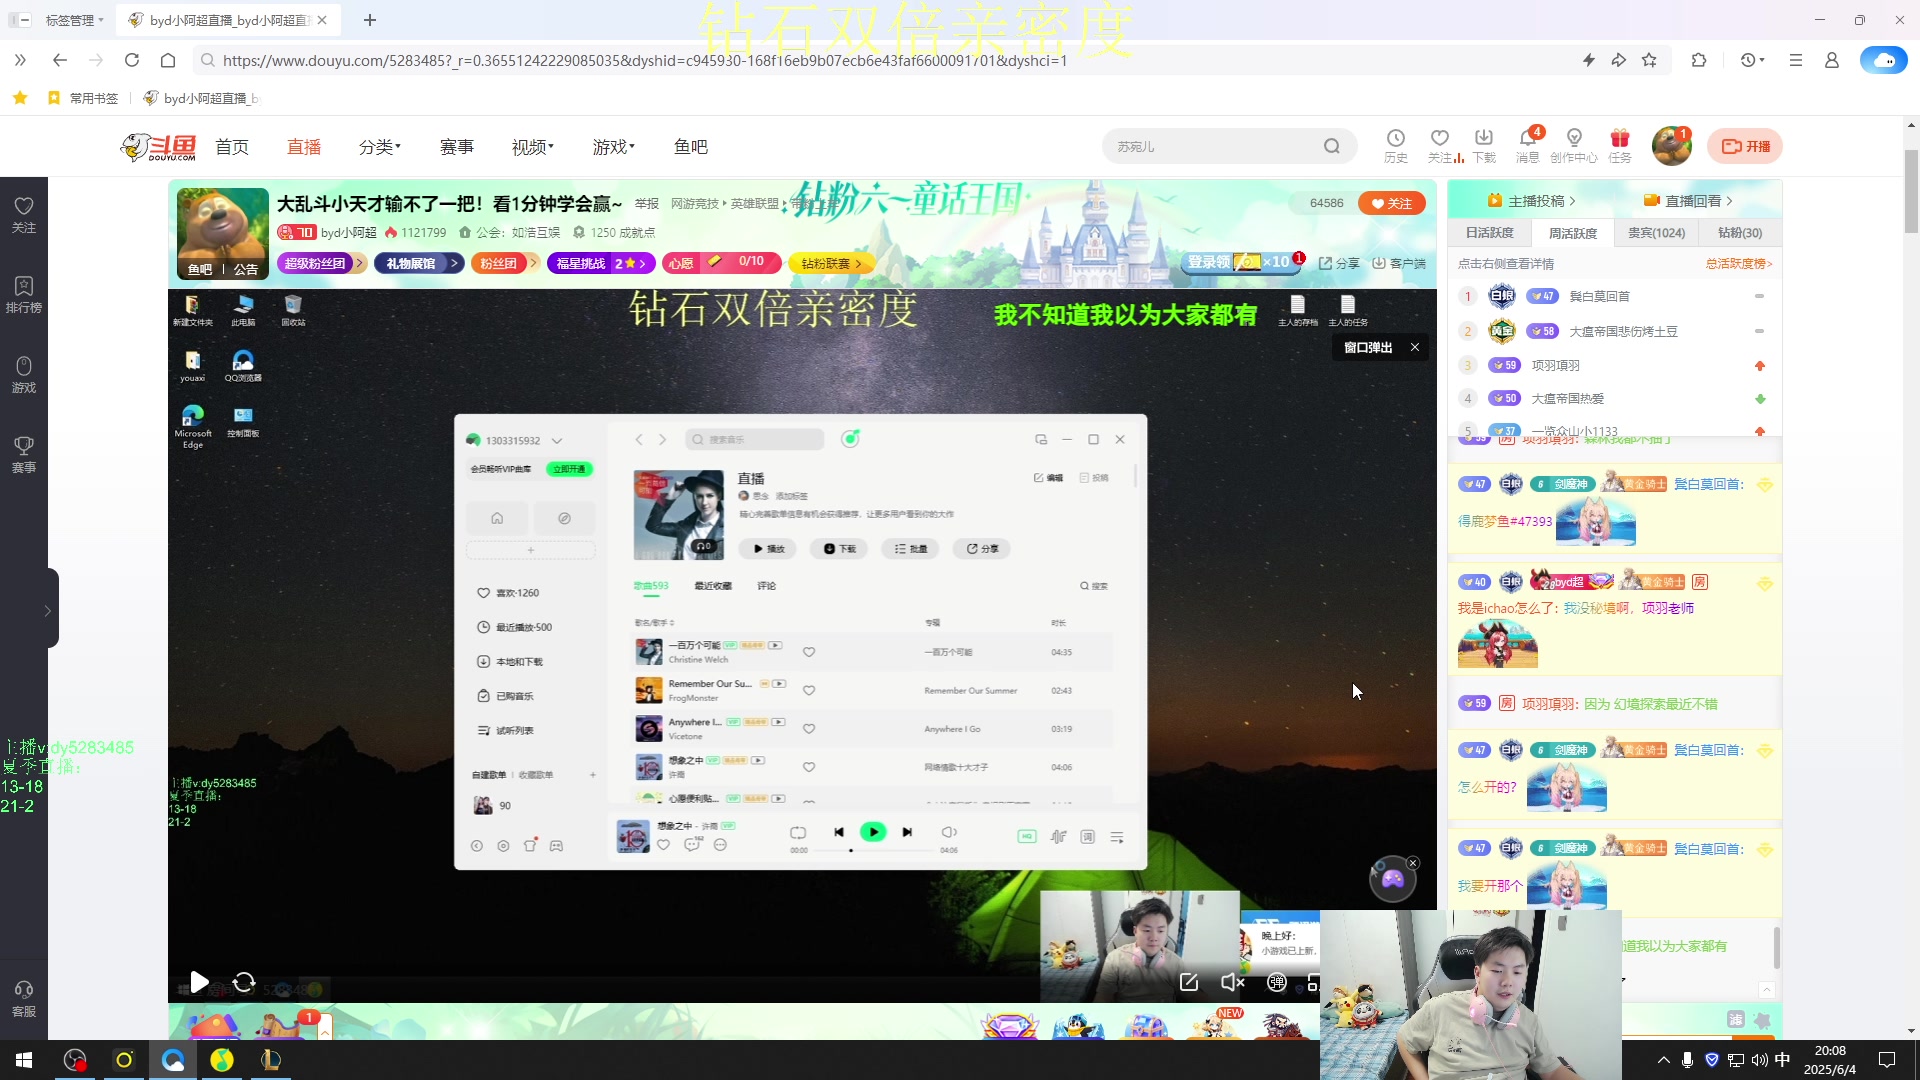
Task: Switch to the 日活跃度 tab
Action: [x=1490, y=233]
